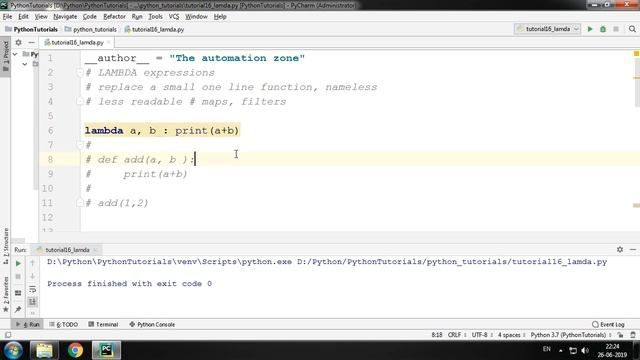640x360 pixels.
Task: Toggle read-only lock icon in status bar
Action: (x=620, y=335)
